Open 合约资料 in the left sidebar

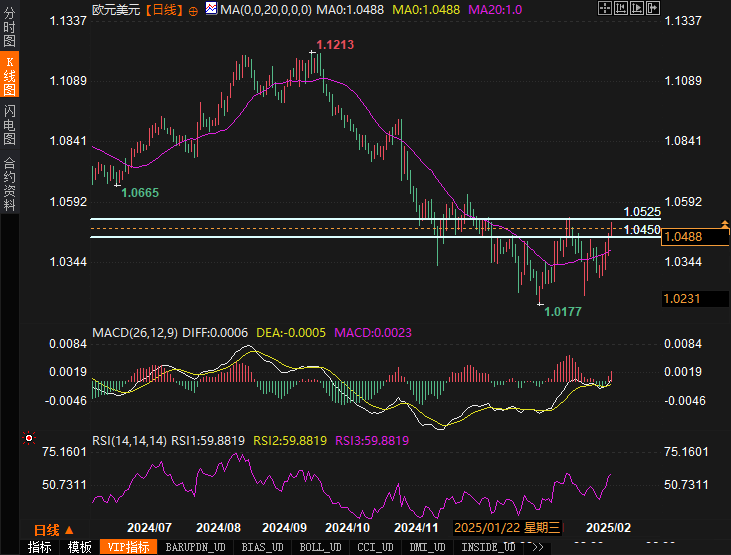(10, 183)
